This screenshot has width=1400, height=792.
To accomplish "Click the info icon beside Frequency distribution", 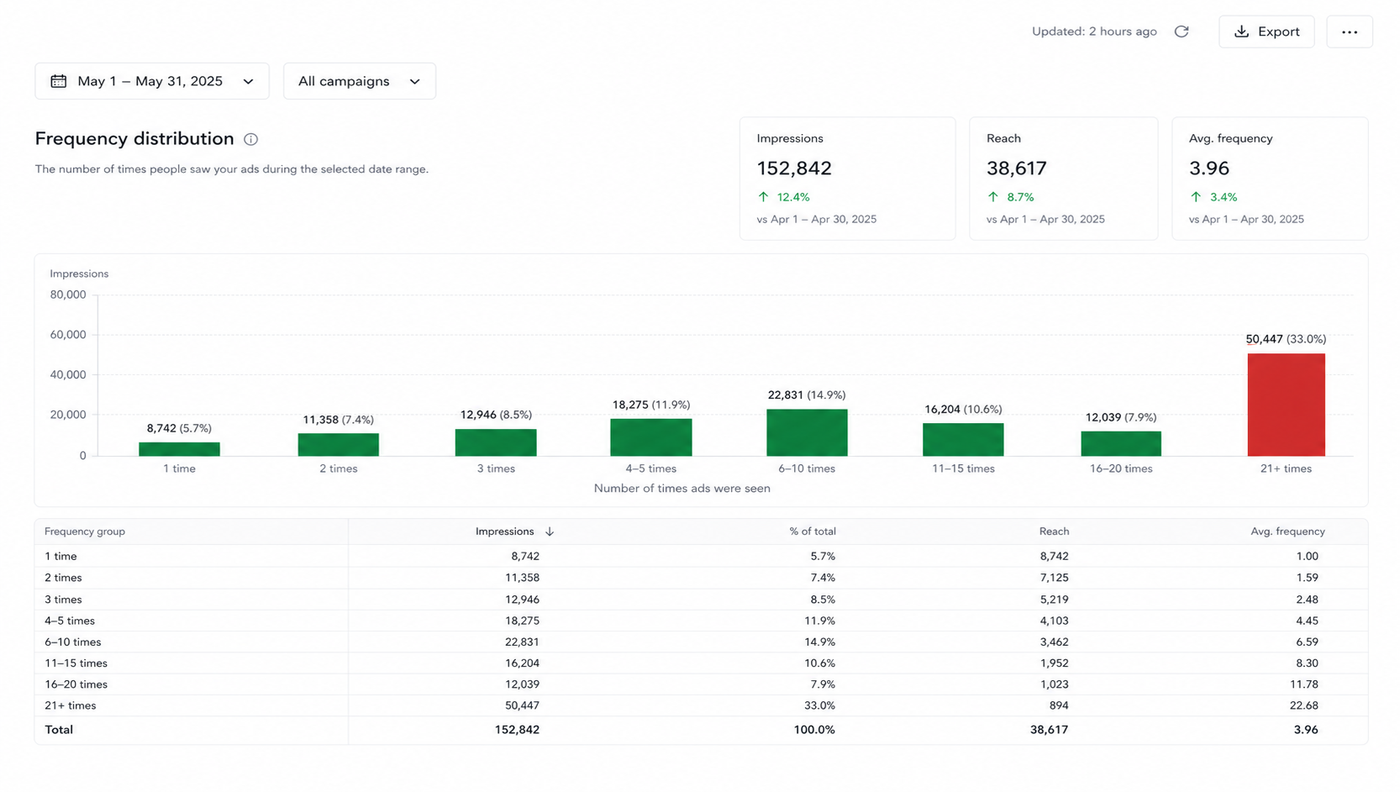I will (x=251, y=139).
